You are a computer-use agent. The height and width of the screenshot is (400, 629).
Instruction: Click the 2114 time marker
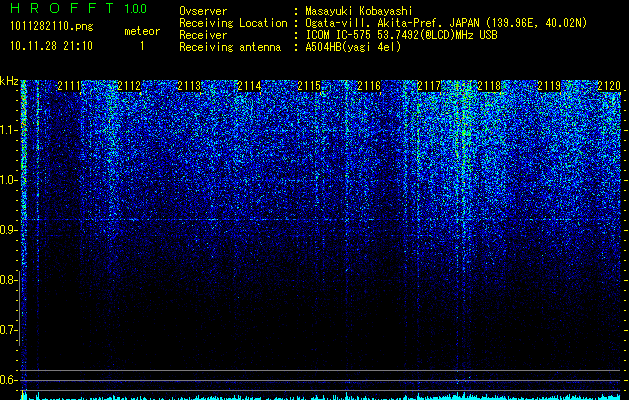click(249, 86)
